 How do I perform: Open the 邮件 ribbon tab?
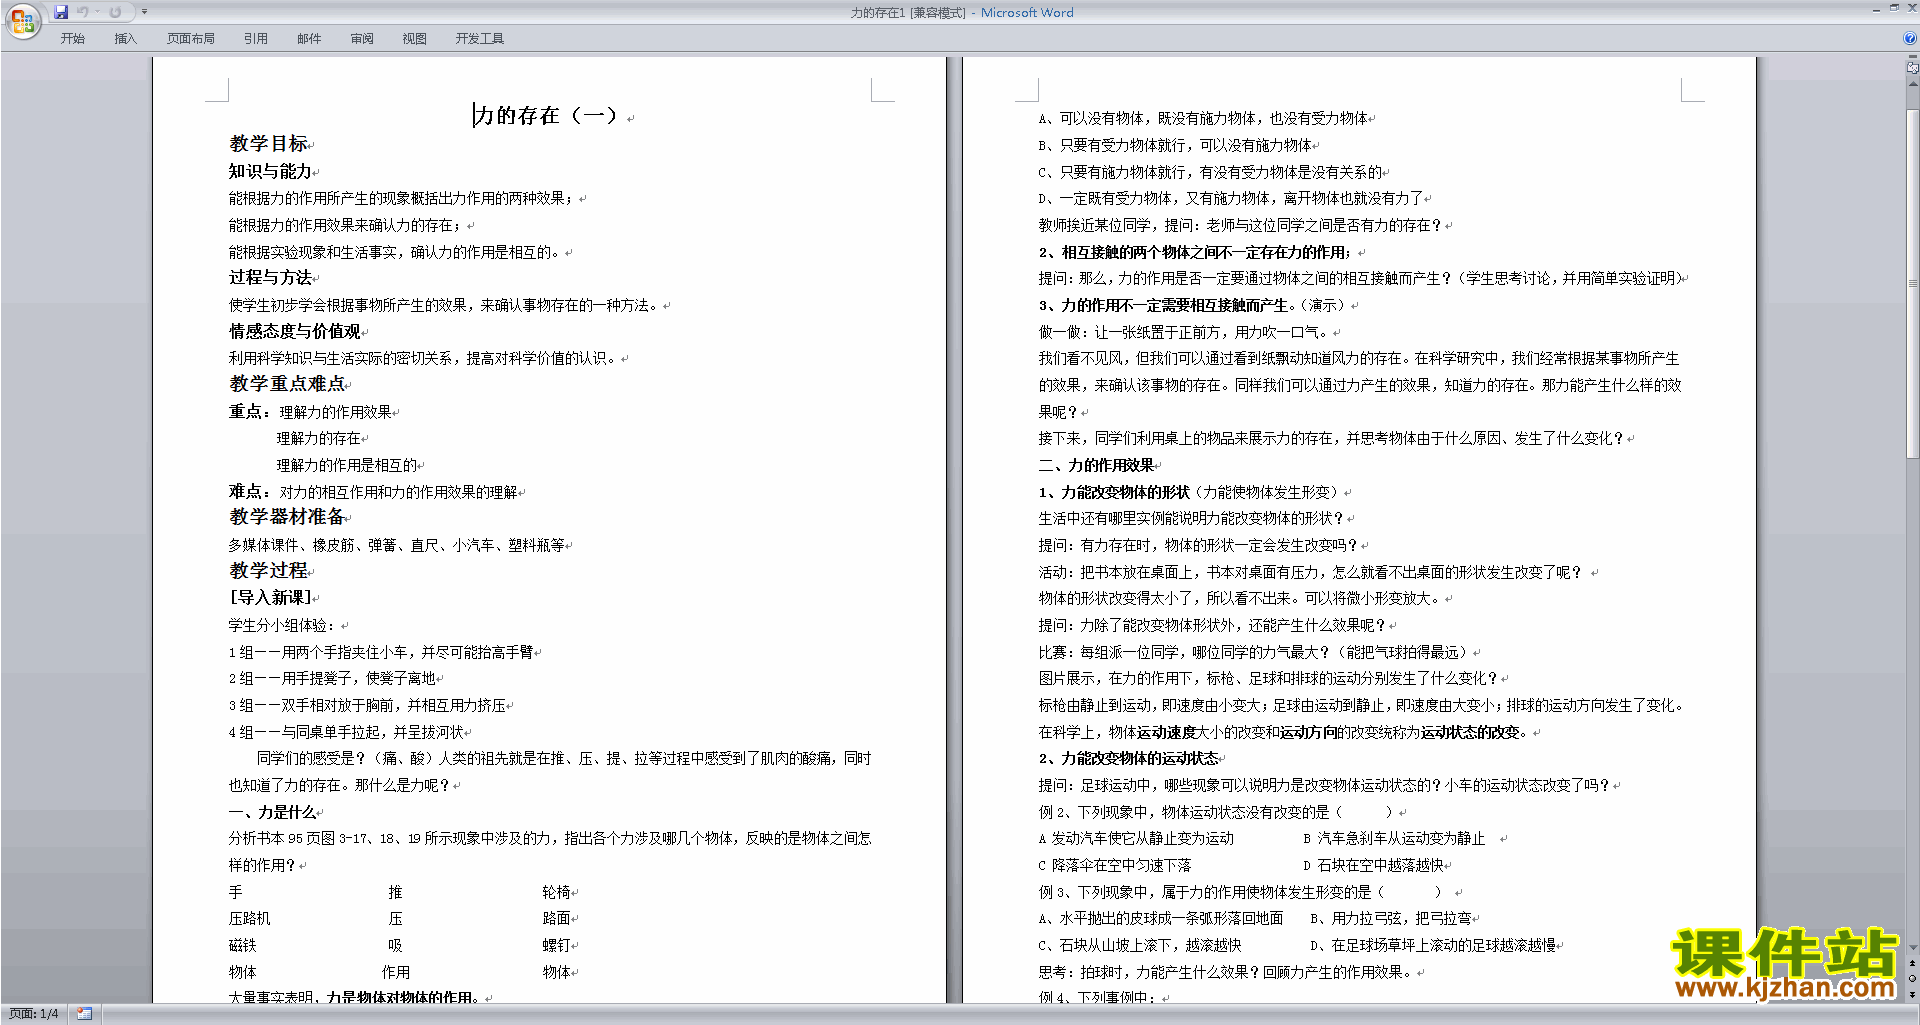click(x=309, y=38)
